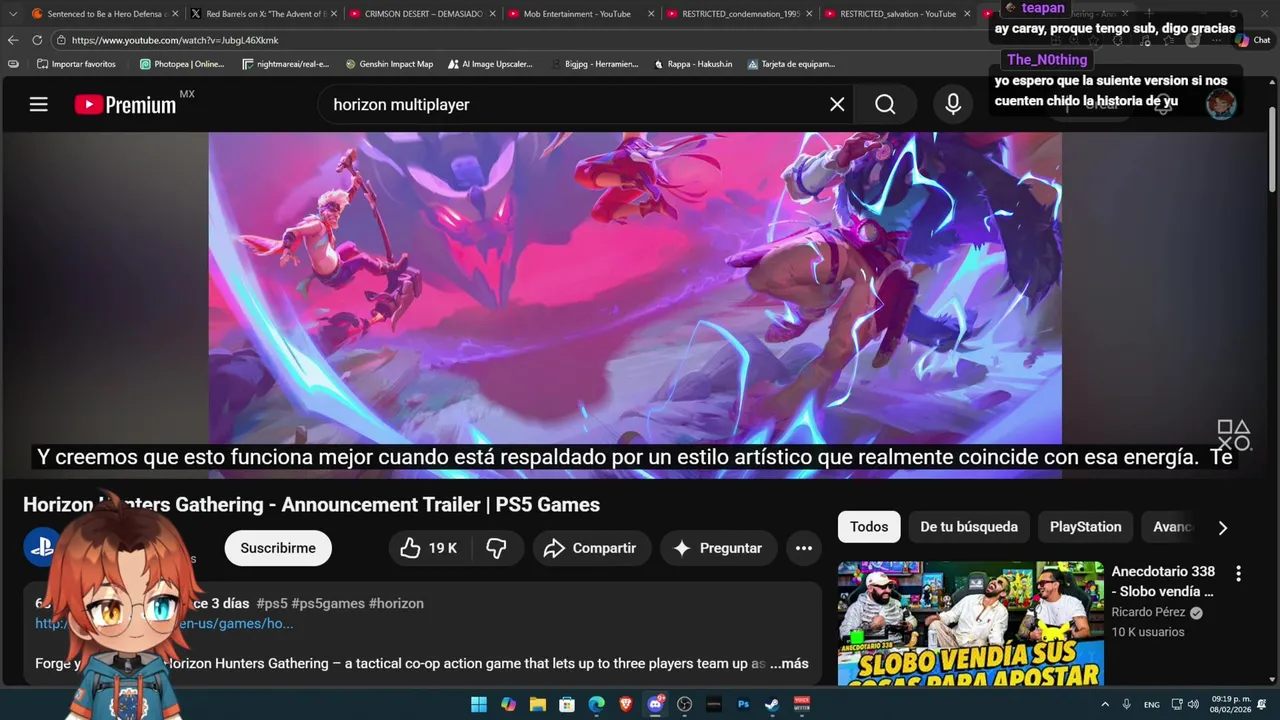This screenshot has width=1280, height=720.
Task: Open Copilot from the taskbar
Action: click(x=508, y=704)
